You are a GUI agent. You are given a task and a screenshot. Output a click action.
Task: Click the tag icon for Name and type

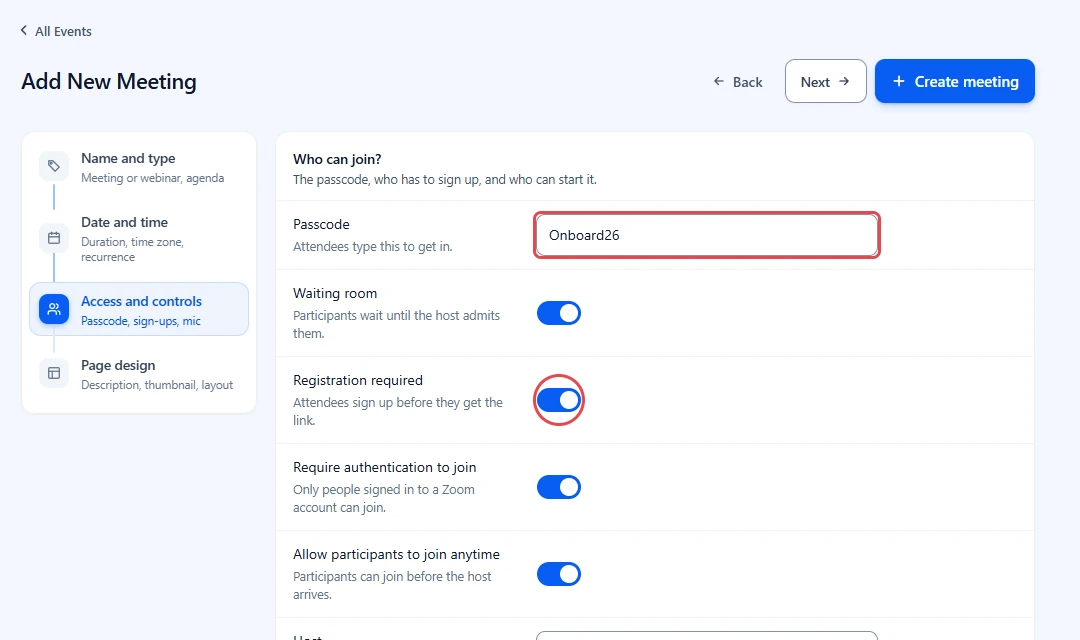click(54, 166)
